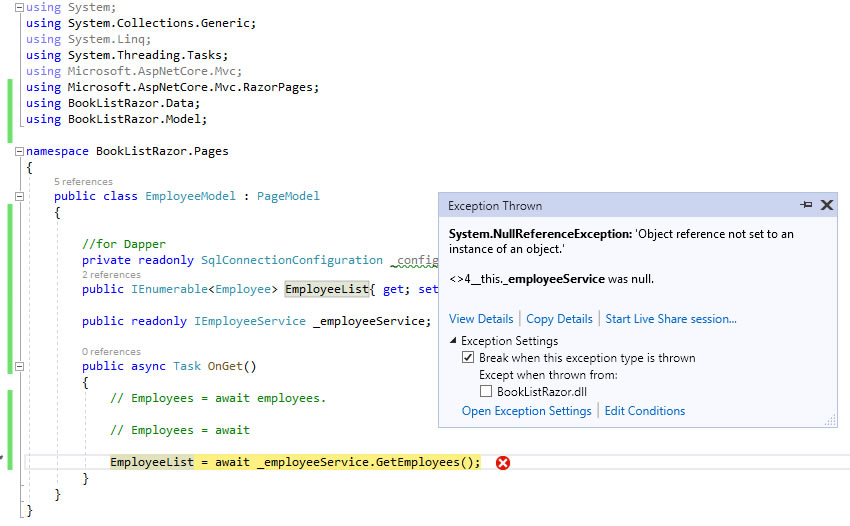
Task: Start Live Share session link
Action: pyautogui.click(x=671, y=319)
